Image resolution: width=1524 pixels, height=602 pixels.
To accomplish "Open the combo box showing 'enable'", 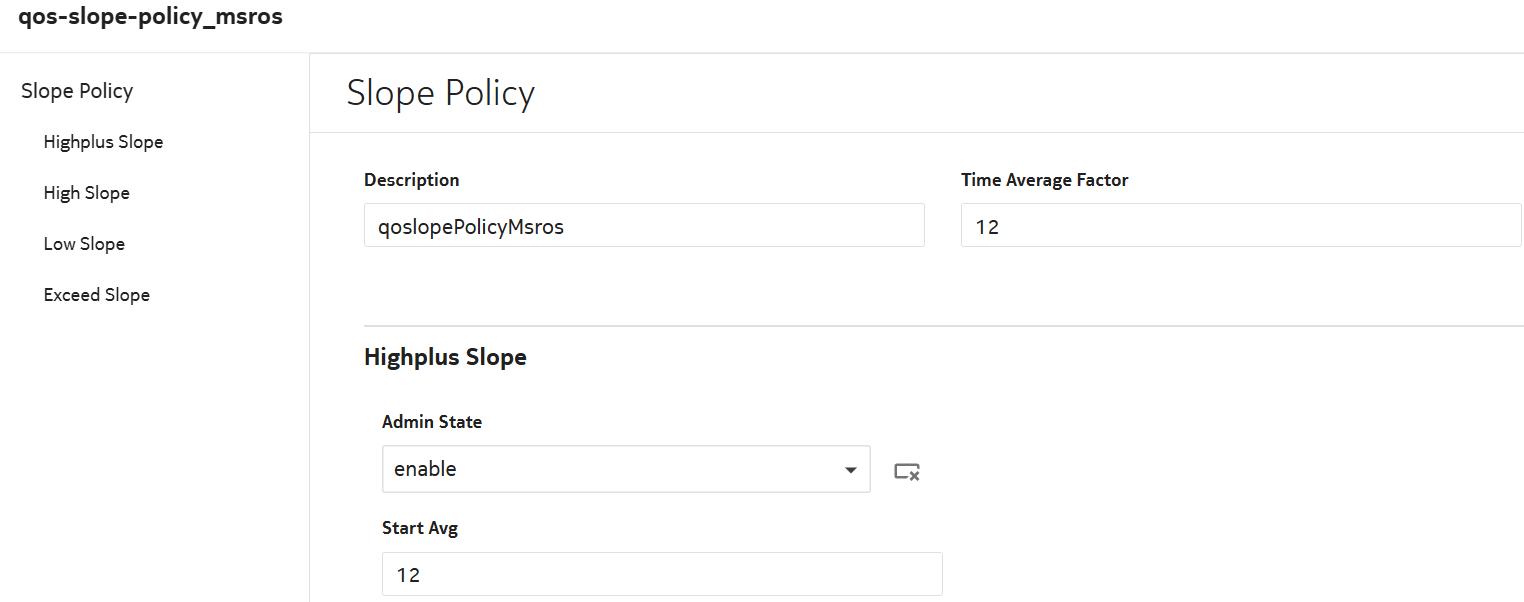I will pyautogui.click(x=610, y=469).
